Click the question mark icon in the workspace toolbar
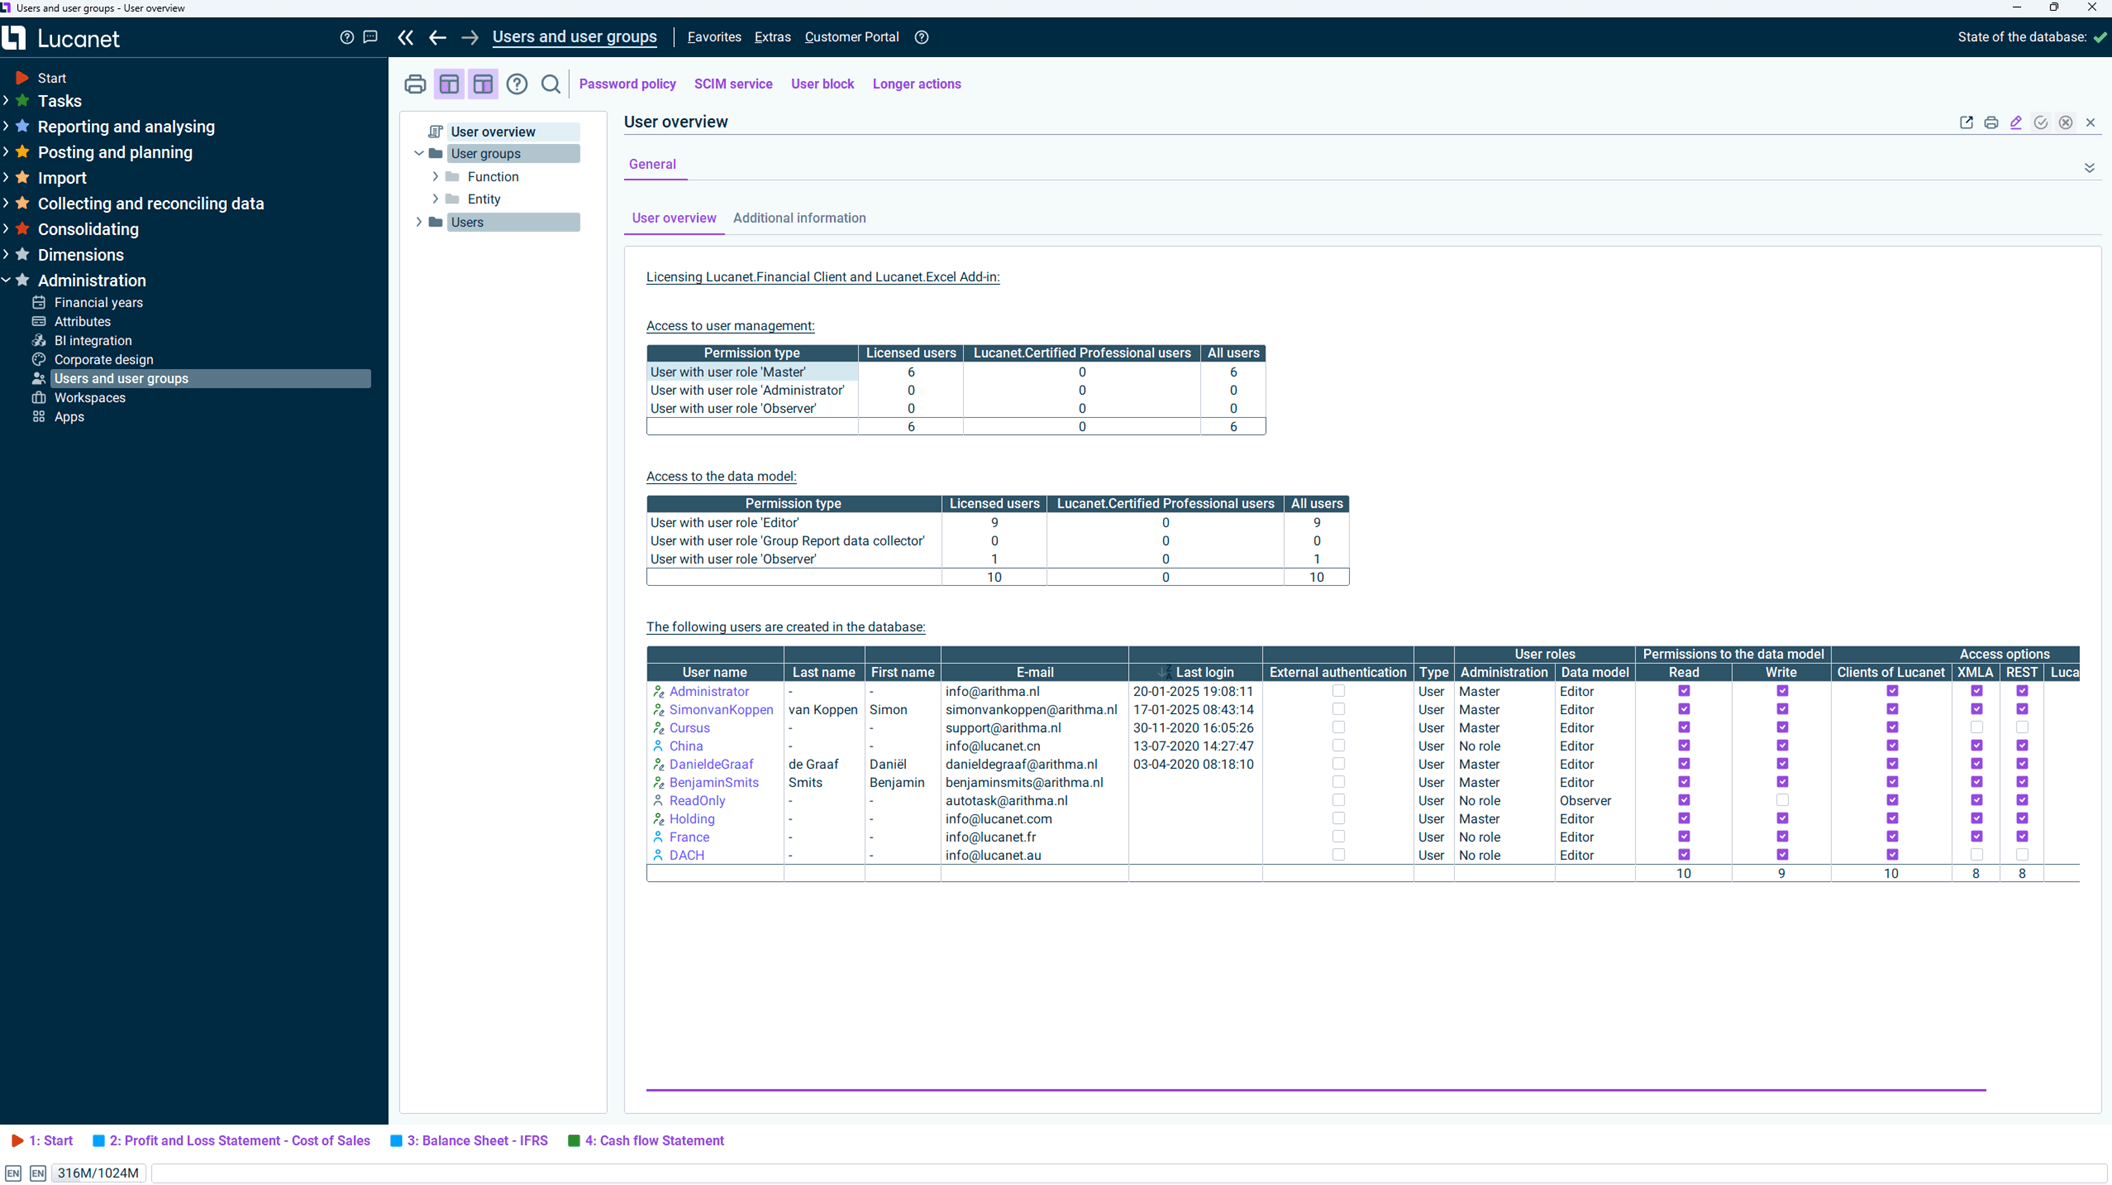This screenshot has width=2112, height=1185. pos(517,84)
